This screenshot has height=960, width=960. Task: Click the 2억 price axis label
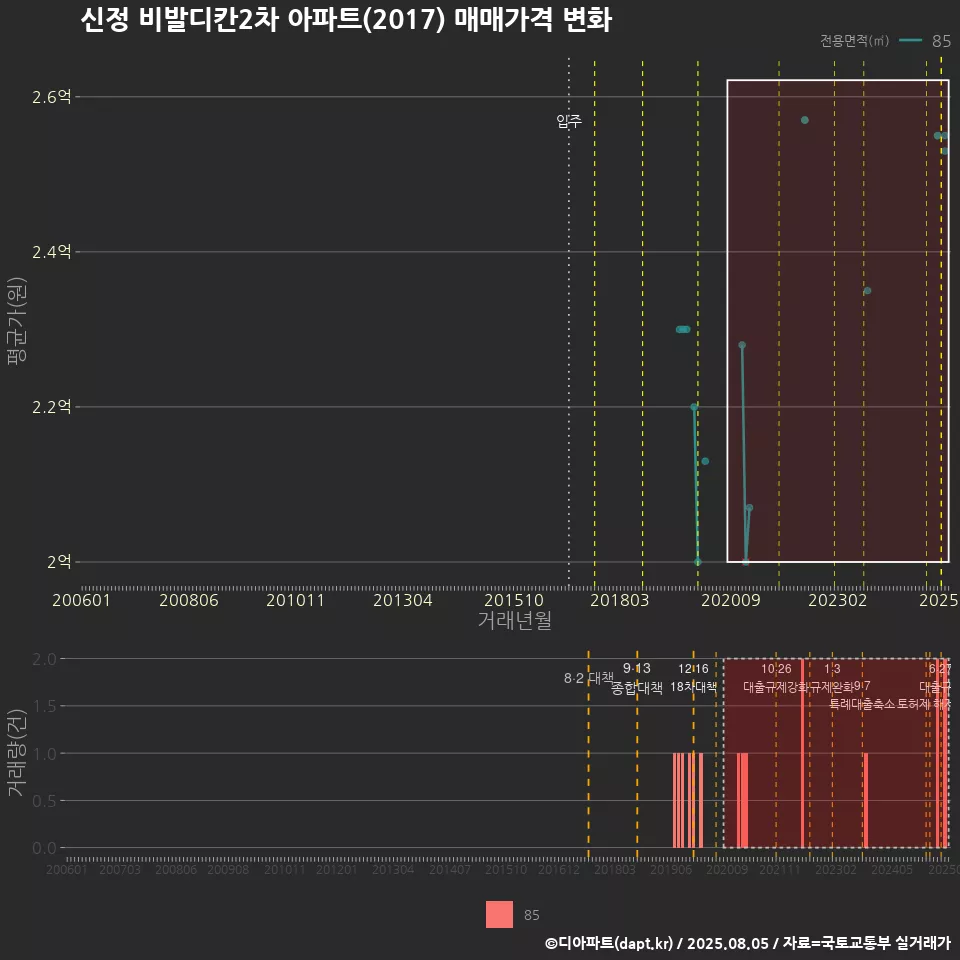pos(59,561)
